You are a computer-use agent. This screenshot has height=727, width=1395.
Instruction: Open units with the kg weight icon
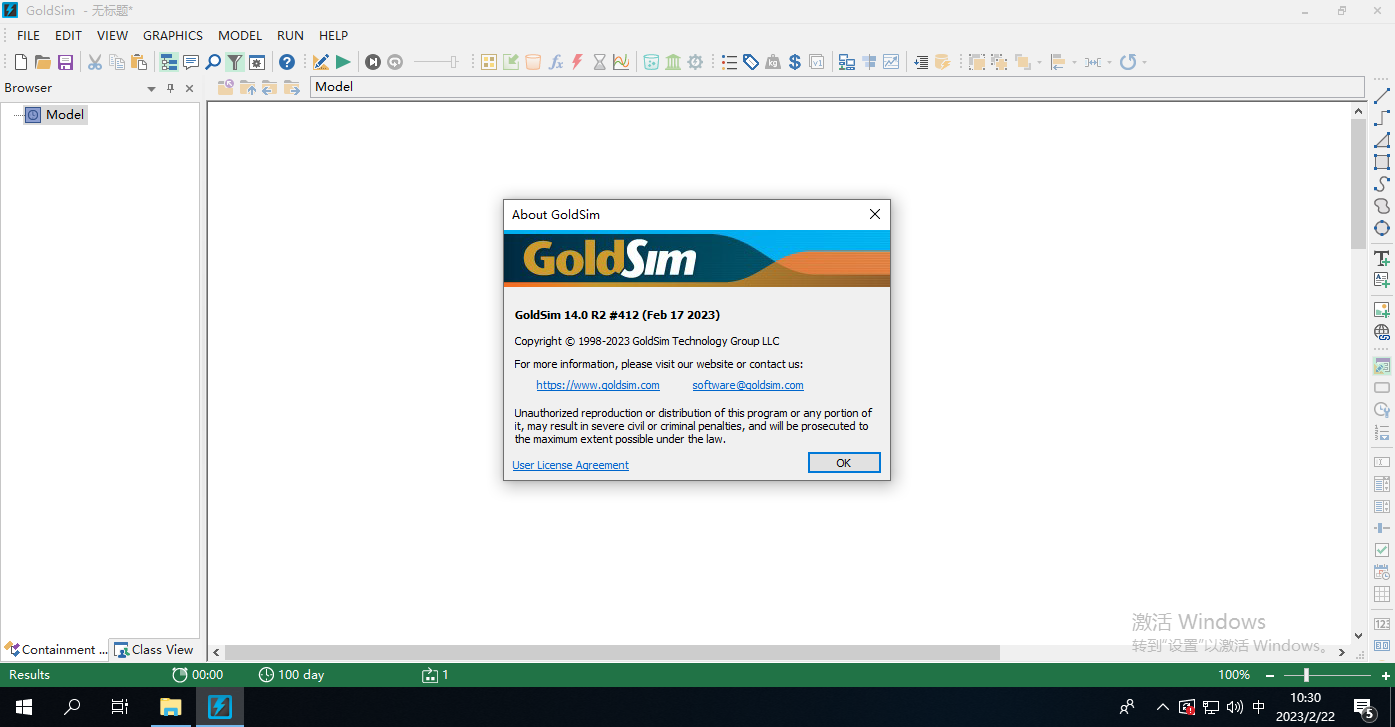pyautogui.click(x=773, y=62)
